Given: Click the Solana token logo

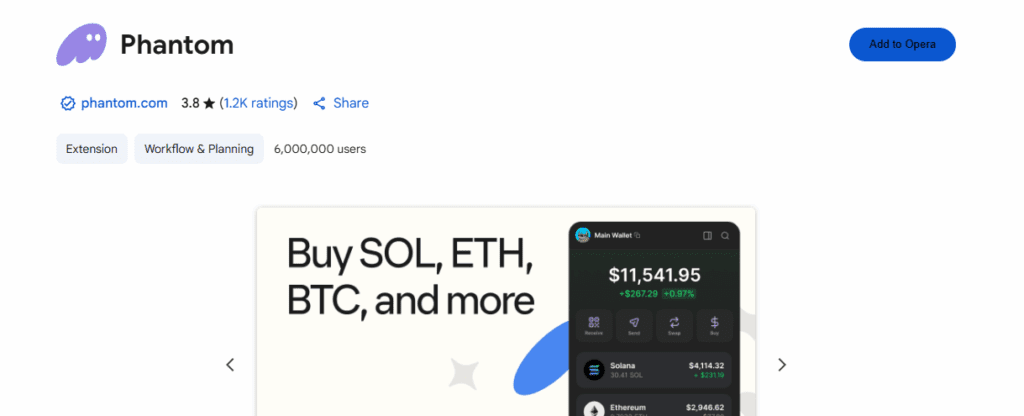Looking at the screenshot, I should [x=594, y=369].
